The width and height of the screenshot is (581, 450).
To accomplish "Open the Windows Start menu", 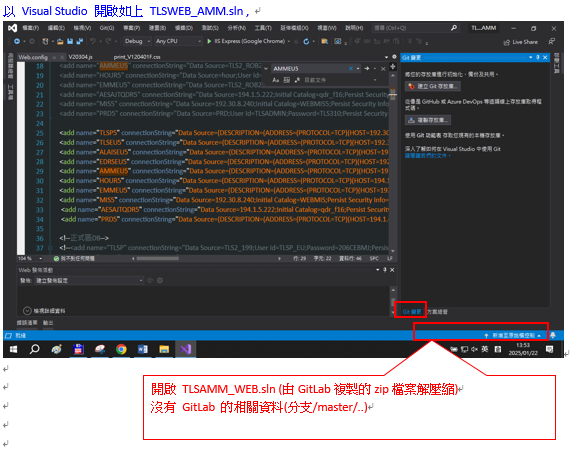I will point(13,349).
